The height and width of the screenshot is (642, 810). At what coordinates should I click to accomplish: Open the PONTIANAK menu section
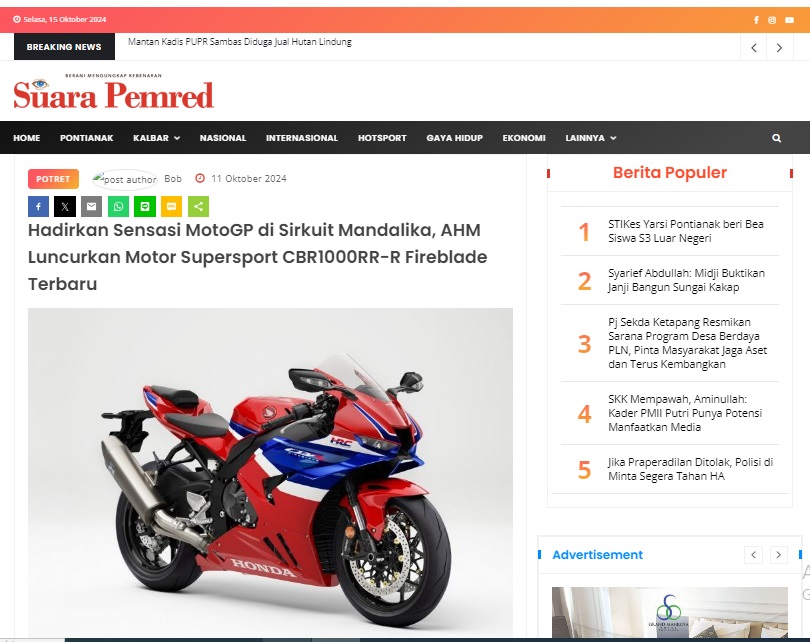tap(86, 138)
